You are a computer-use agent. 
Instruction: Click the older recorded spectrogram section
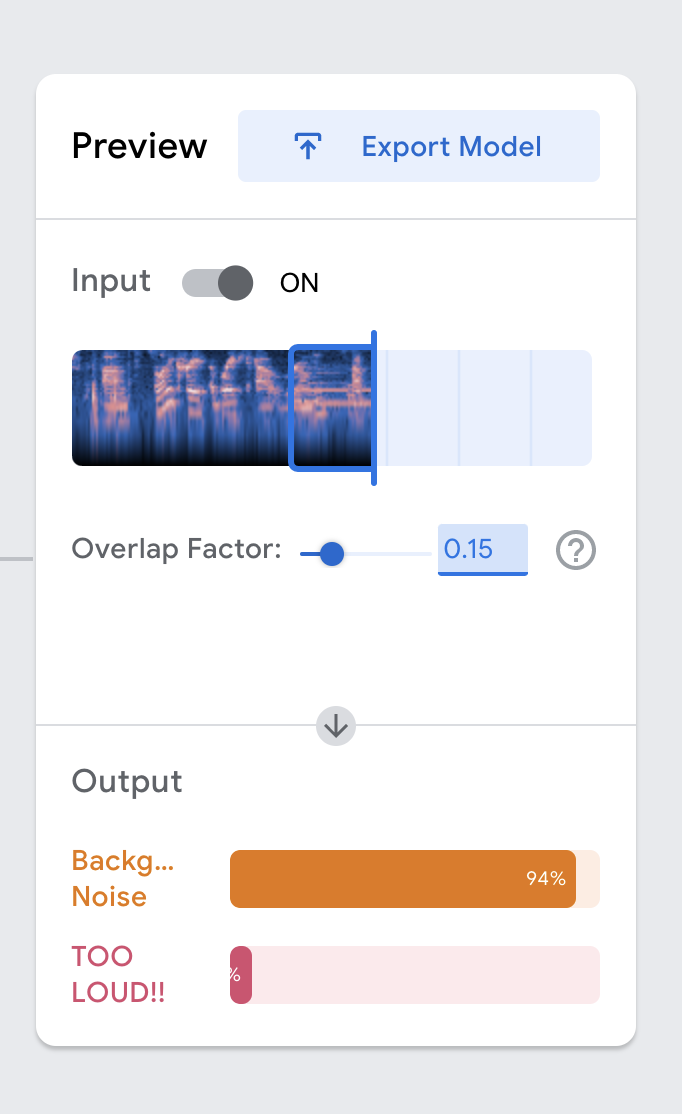[180, 408]
